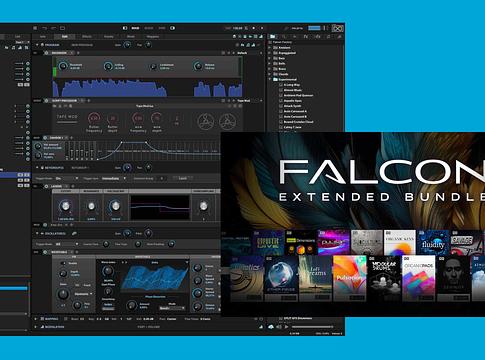
Task: Bypass the Wavetable oscillator power icon
Action: tap(45, 252)
